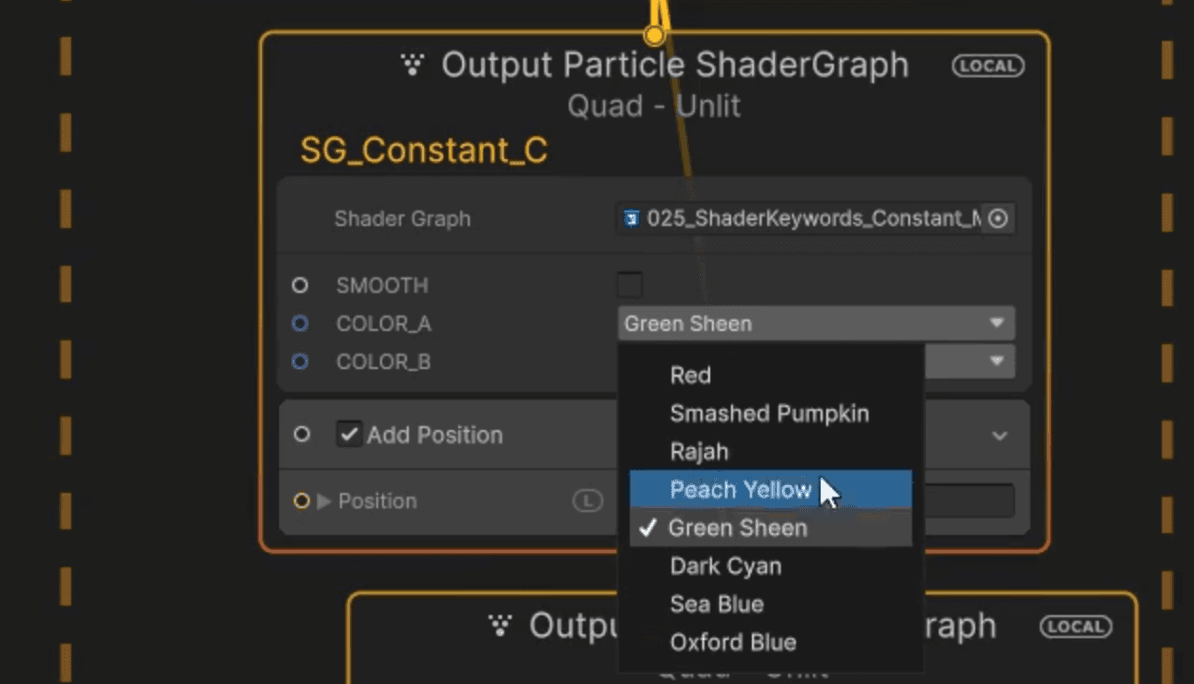Click the SMOOTH port circle
1194x684 pixels.
point(300,285)
